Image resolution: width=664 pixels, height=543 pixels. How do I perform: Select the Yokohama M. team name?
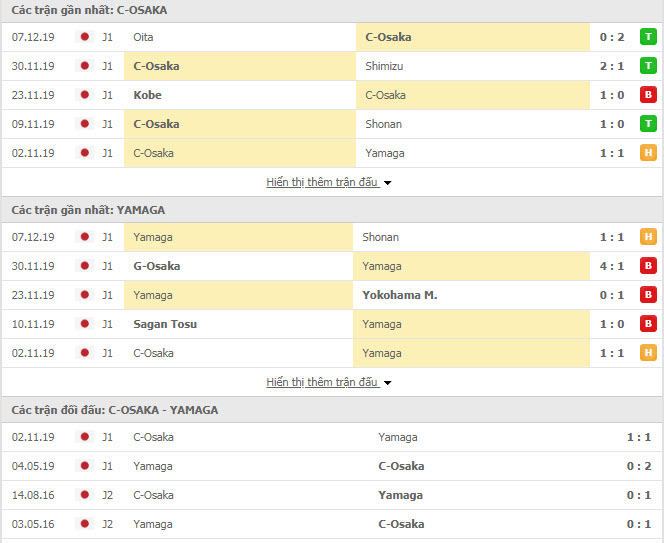(x=399, y=295)
